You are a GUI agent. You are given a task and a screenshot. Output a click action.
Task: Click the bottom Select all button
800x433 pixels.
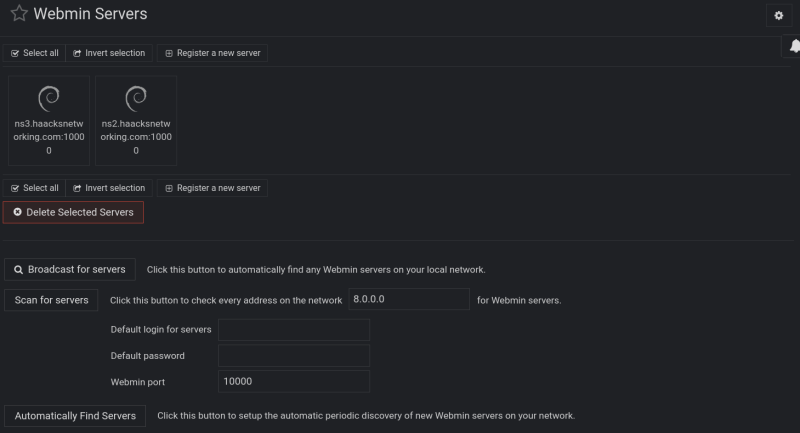(35, 188)
